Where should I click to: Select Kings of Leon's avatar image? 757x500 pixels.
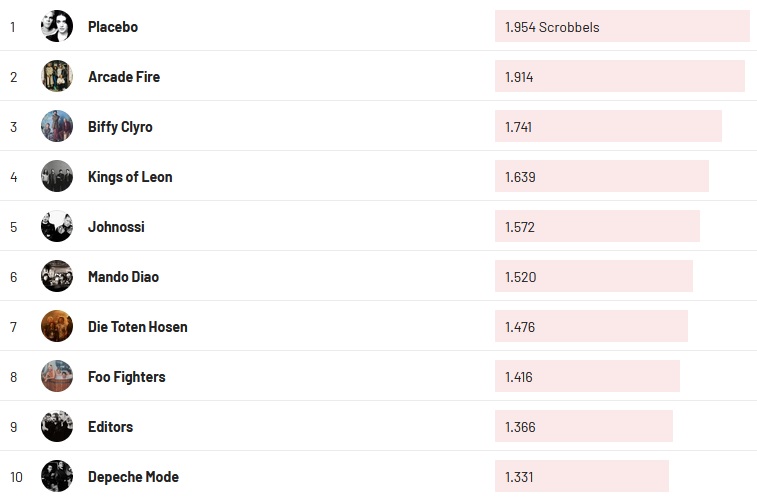pos(57,176)
